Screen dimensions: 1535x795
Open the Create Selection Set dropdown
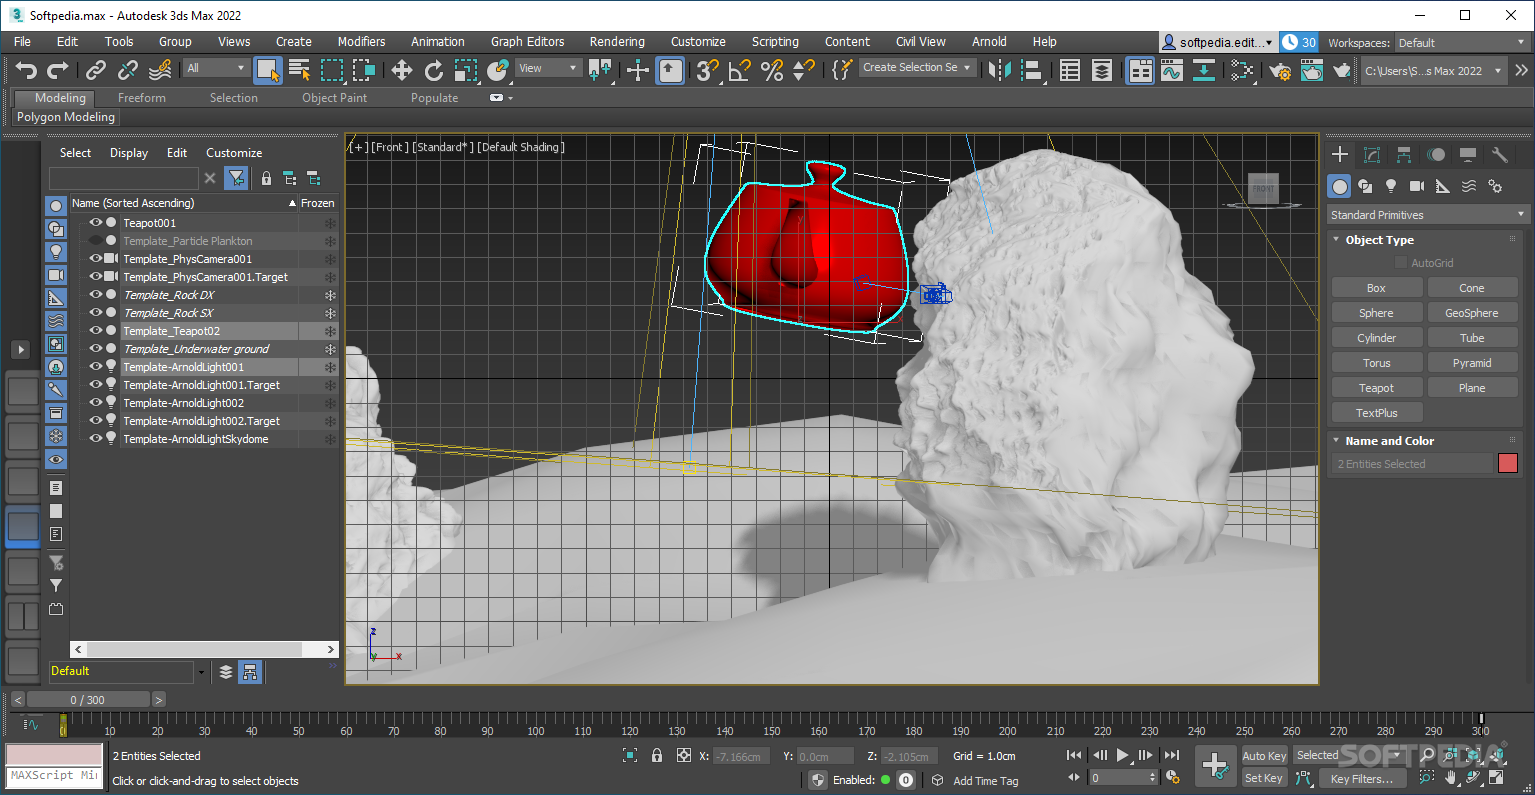(916, 68)
